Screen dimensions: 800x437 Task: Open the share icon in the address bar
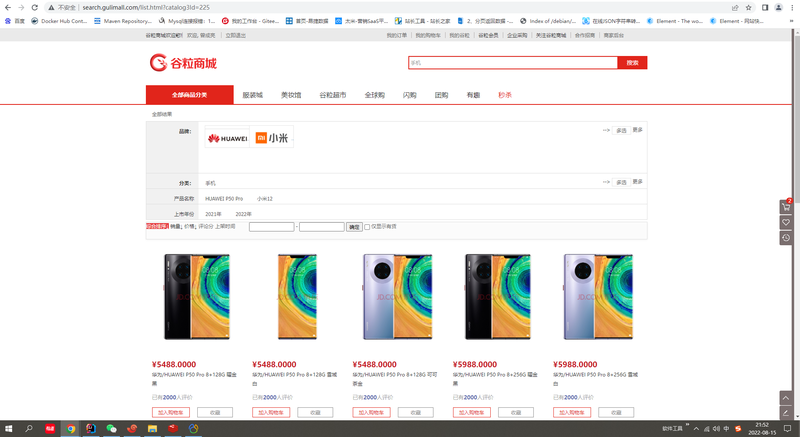[x=735, y=8]
